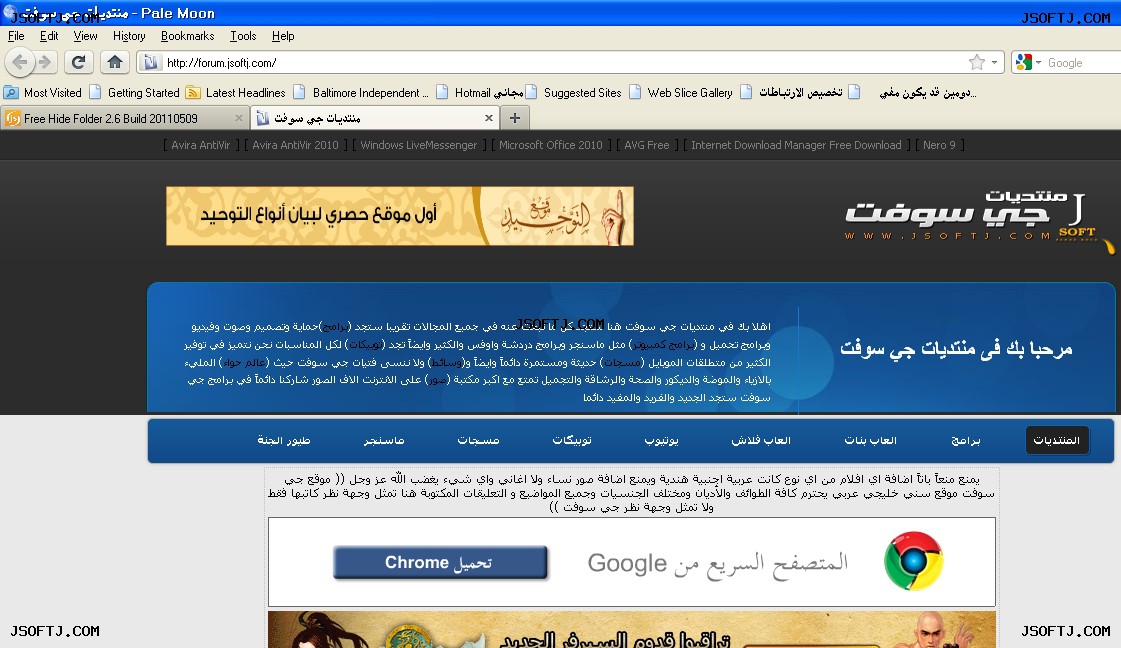Open the Latest Headlines feed bookmark

click(236, 92)
